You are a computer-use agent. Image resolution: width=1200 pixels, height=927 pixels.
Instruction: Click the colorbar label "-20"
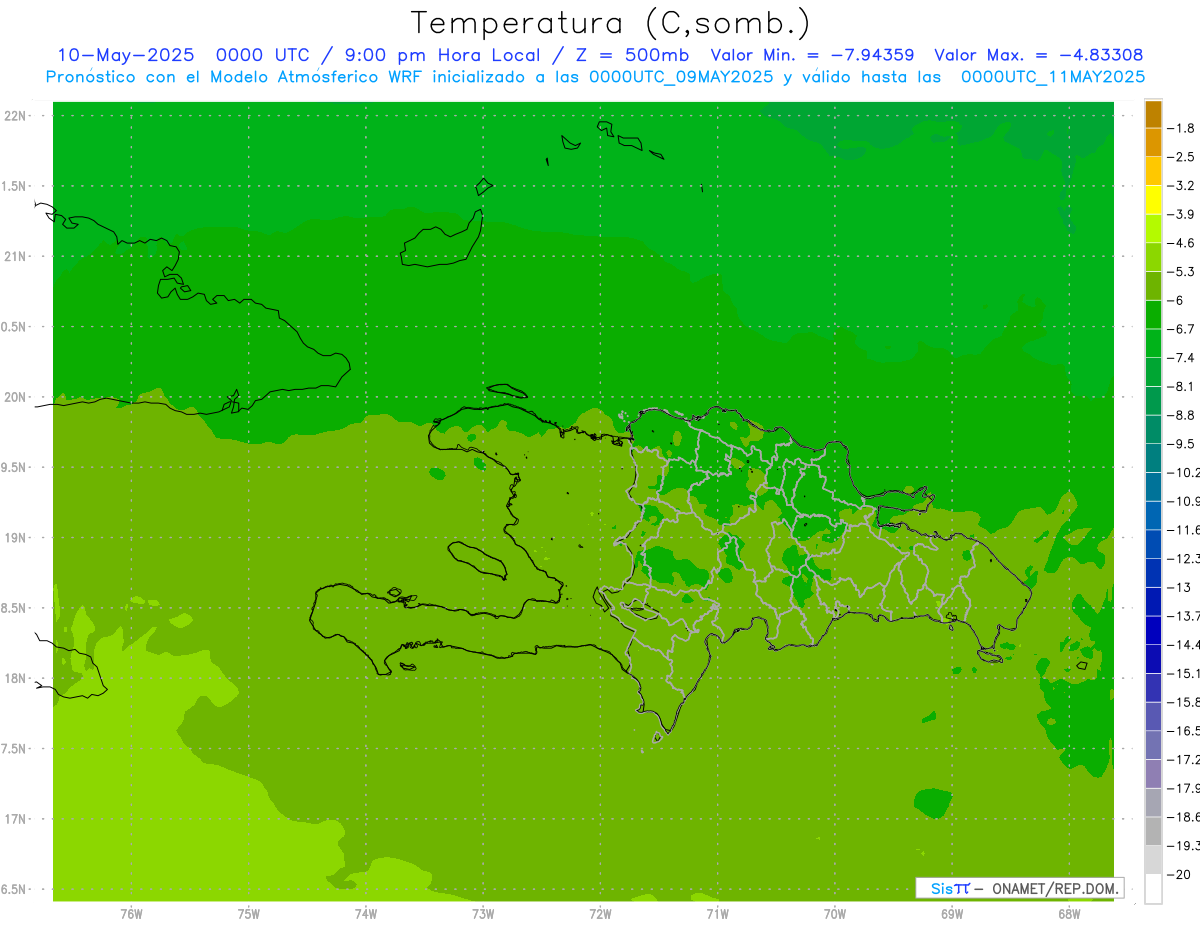click(1181, 874)
